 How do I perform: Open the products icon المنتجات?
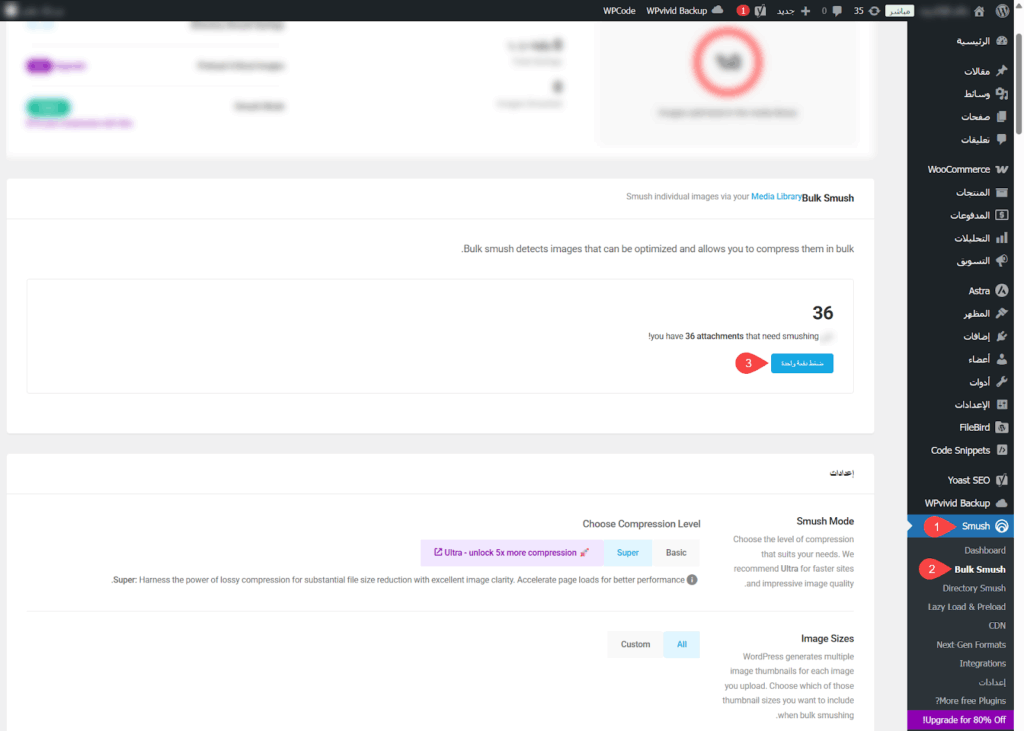pyautogui.click(x=1002, y=192)
